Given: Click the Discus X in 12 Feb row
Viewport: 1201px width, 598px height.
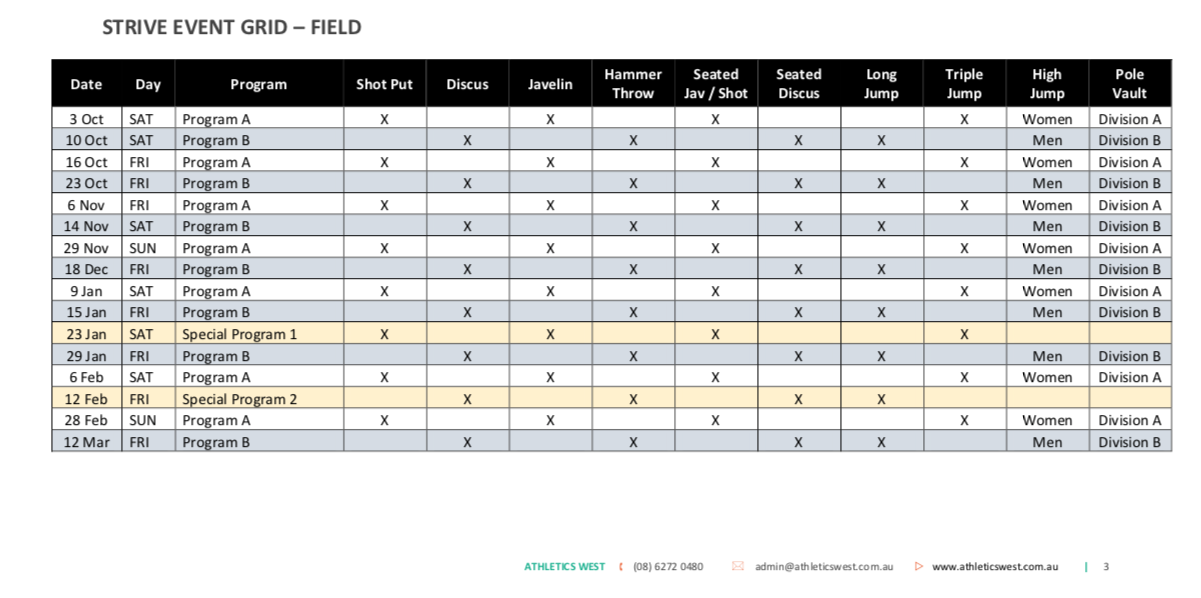Looking at the screenshot, I should tap(467, 399).
